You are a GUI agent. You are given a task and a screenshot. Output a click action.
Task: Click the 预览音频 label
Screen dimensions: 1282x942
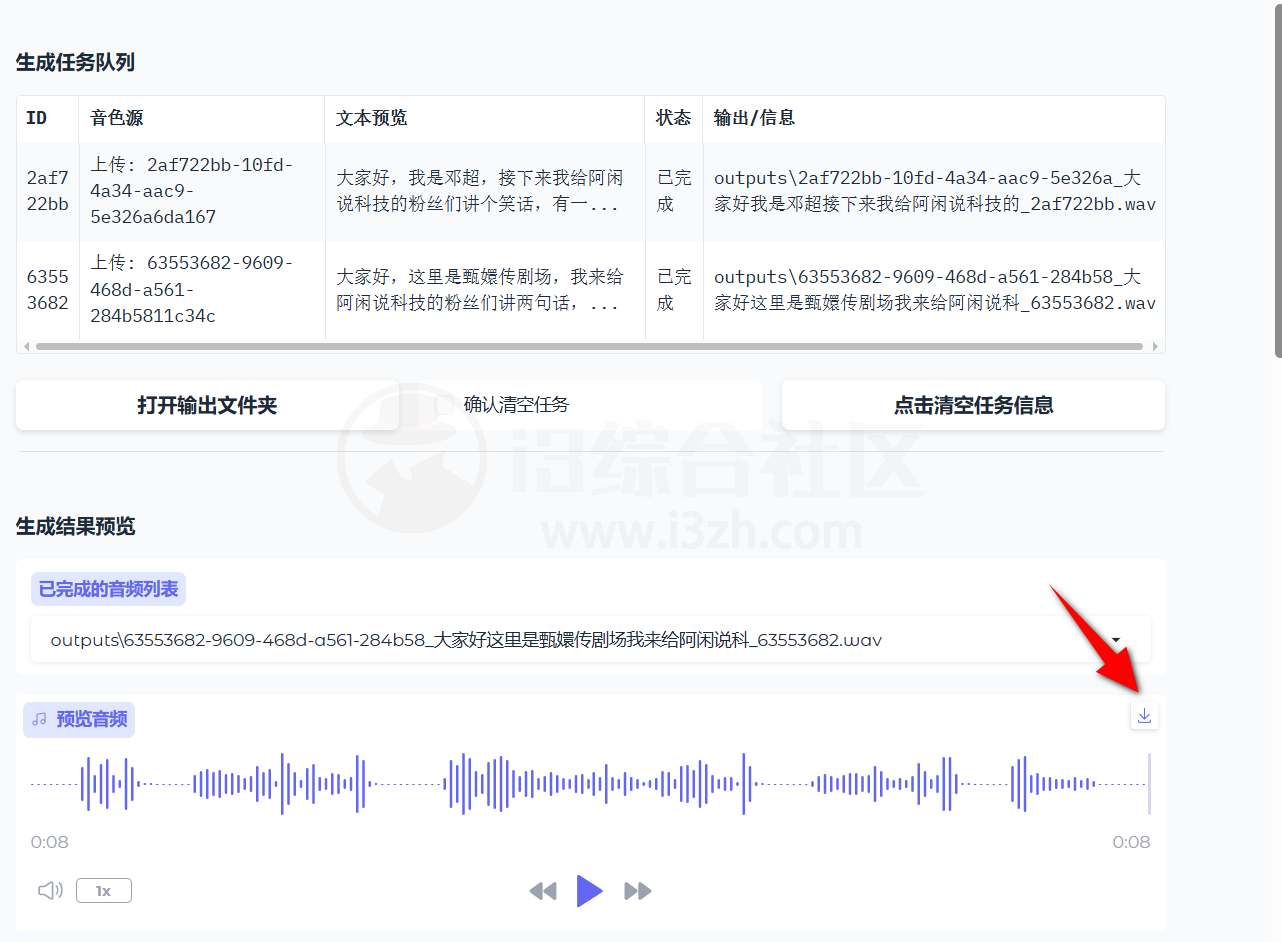point(79,719)
